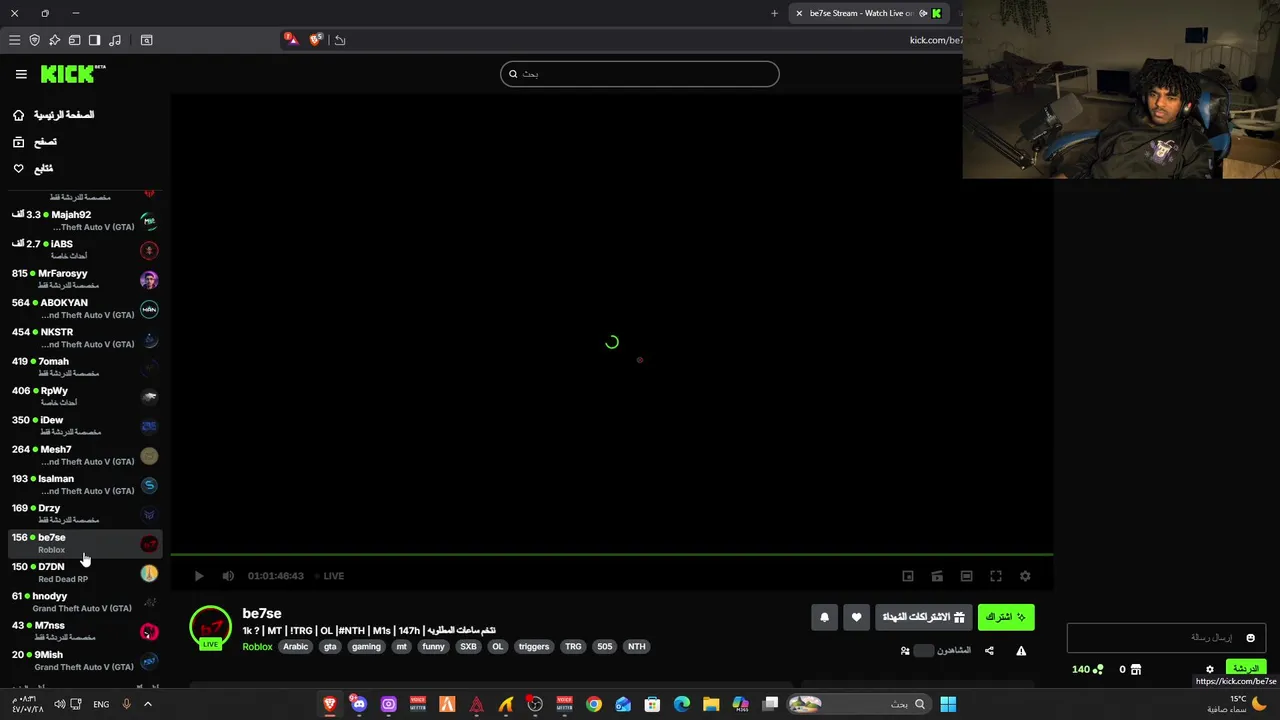Click the اشتراك subscribe button
Viewport: 1280px width, 720px height.
[1006, 617]
